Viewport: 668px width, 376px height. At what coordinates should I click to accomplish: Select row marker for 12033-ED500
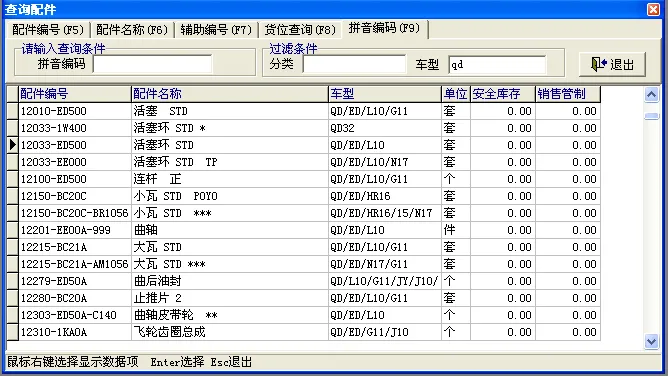pyautogui.click(x=12, y=145)
